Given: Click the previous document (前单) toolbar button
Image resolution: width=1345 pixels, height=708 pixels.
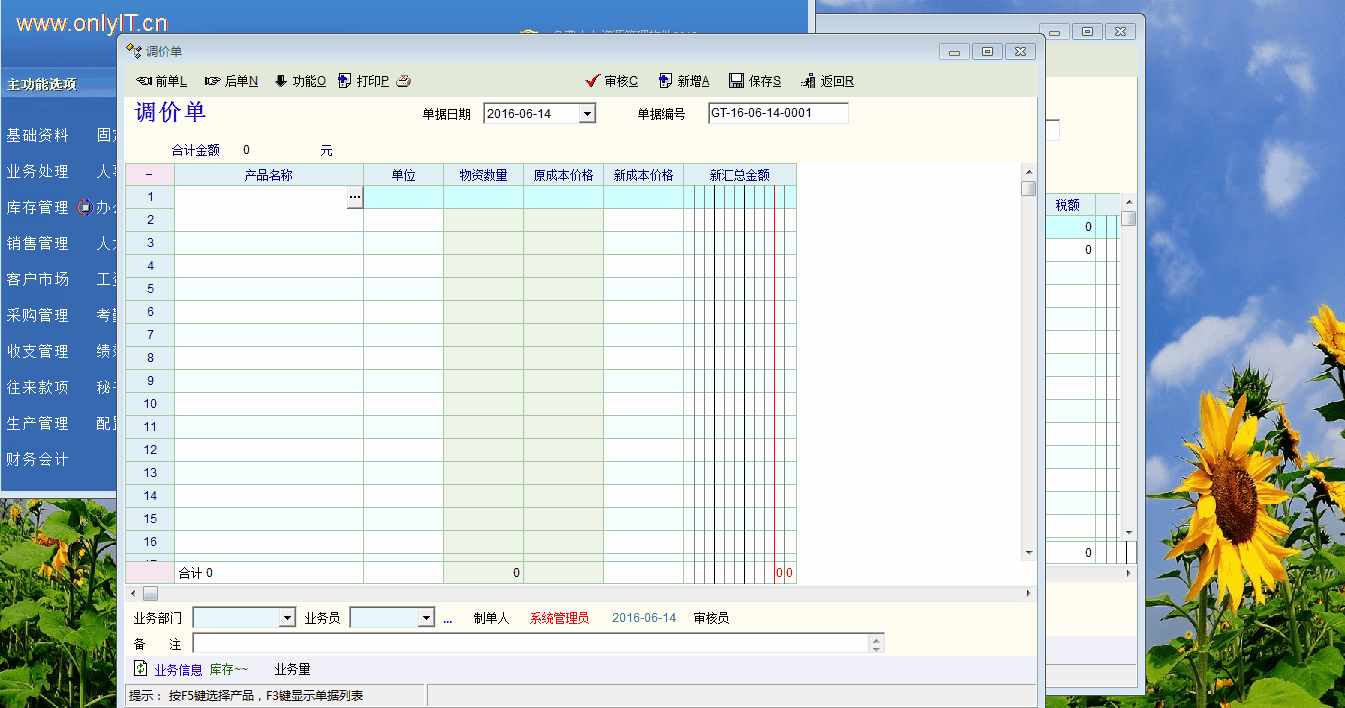Looking at the screenshot, I should (x=161, y=81).
